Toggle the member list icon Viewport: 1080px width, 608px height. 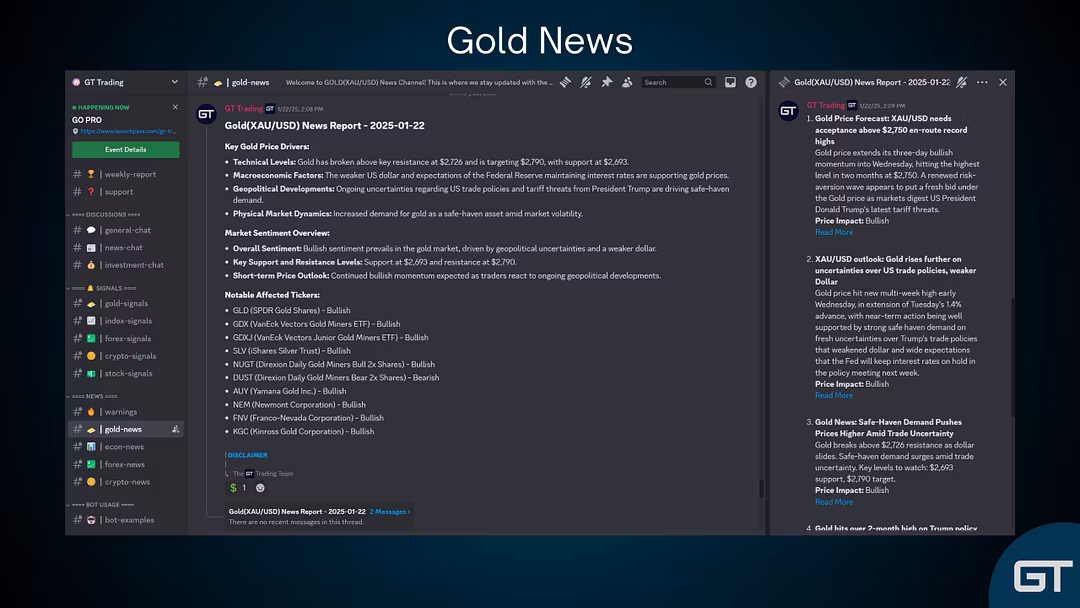click(x=627, y=82)
